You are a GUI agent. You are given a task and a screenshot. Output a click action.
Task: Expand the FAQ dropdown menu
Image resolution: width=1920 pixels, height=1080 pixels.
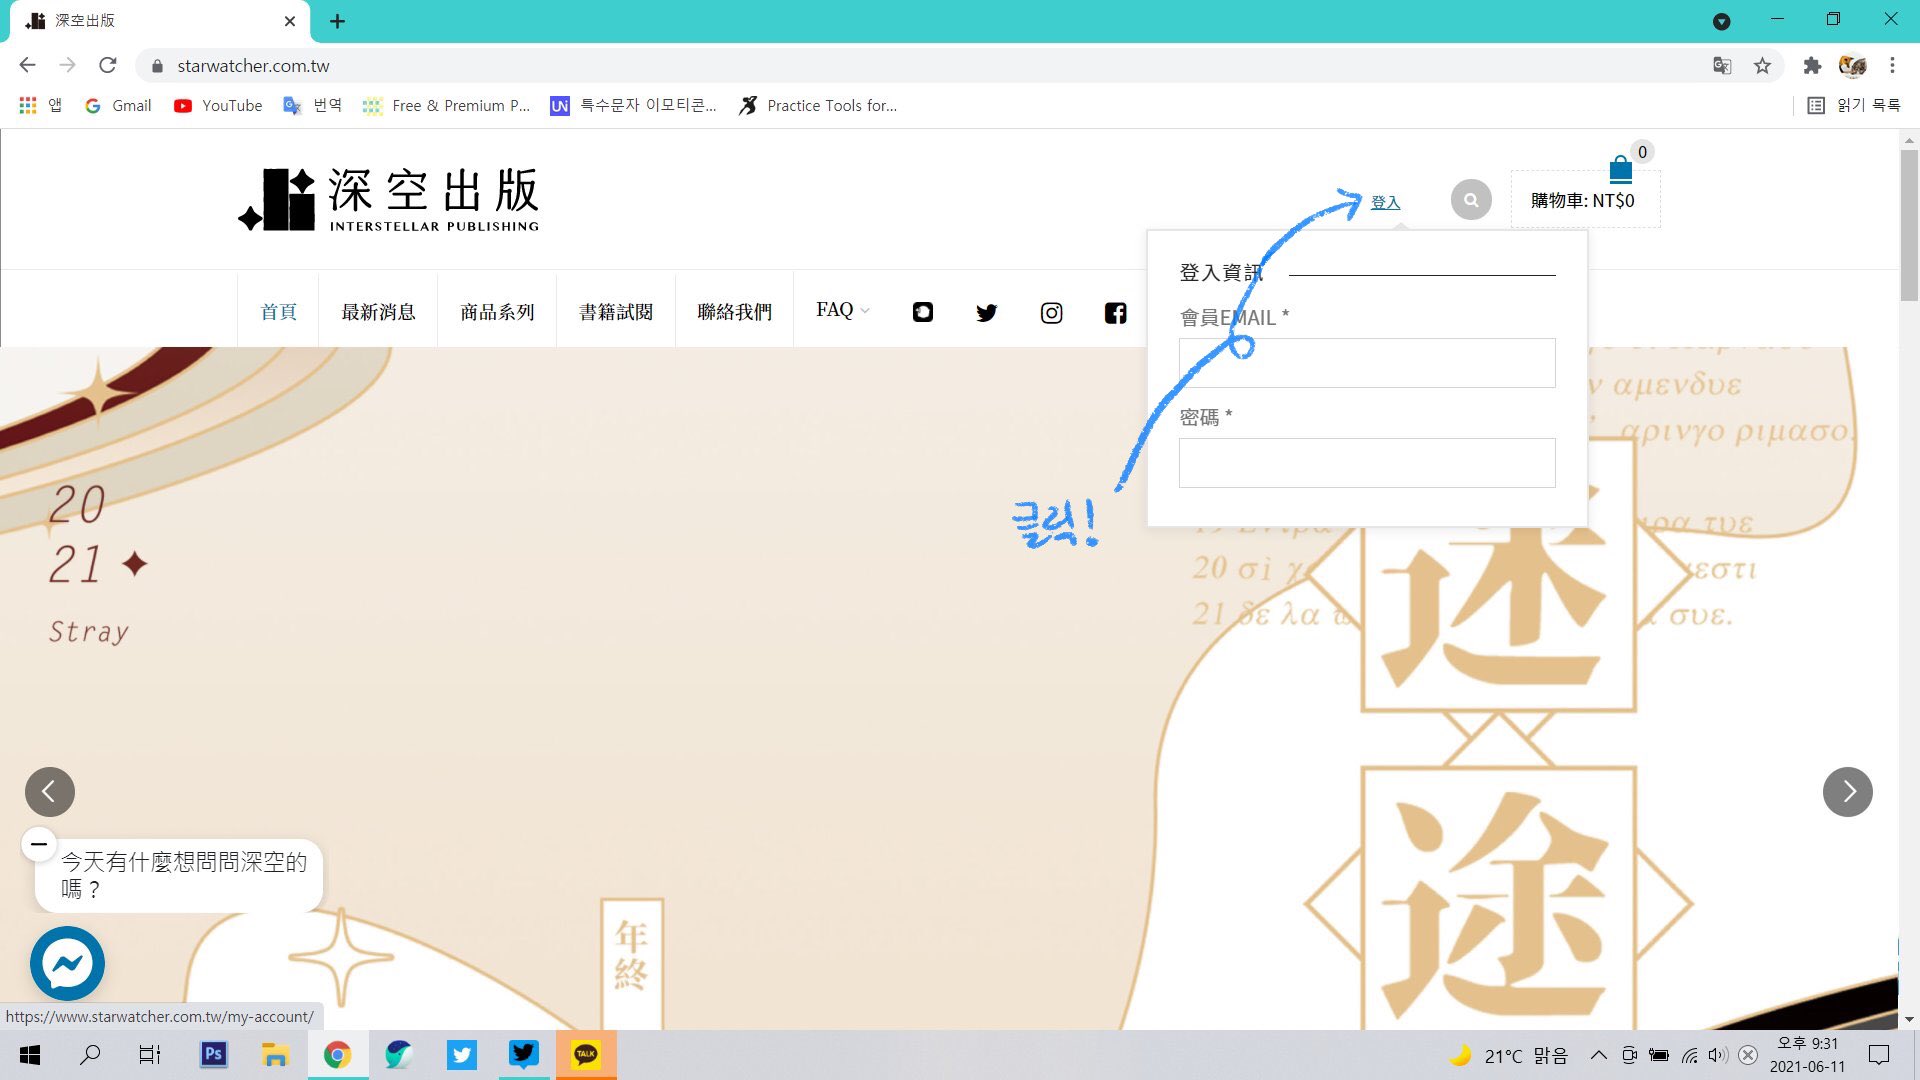click(842, 311)
